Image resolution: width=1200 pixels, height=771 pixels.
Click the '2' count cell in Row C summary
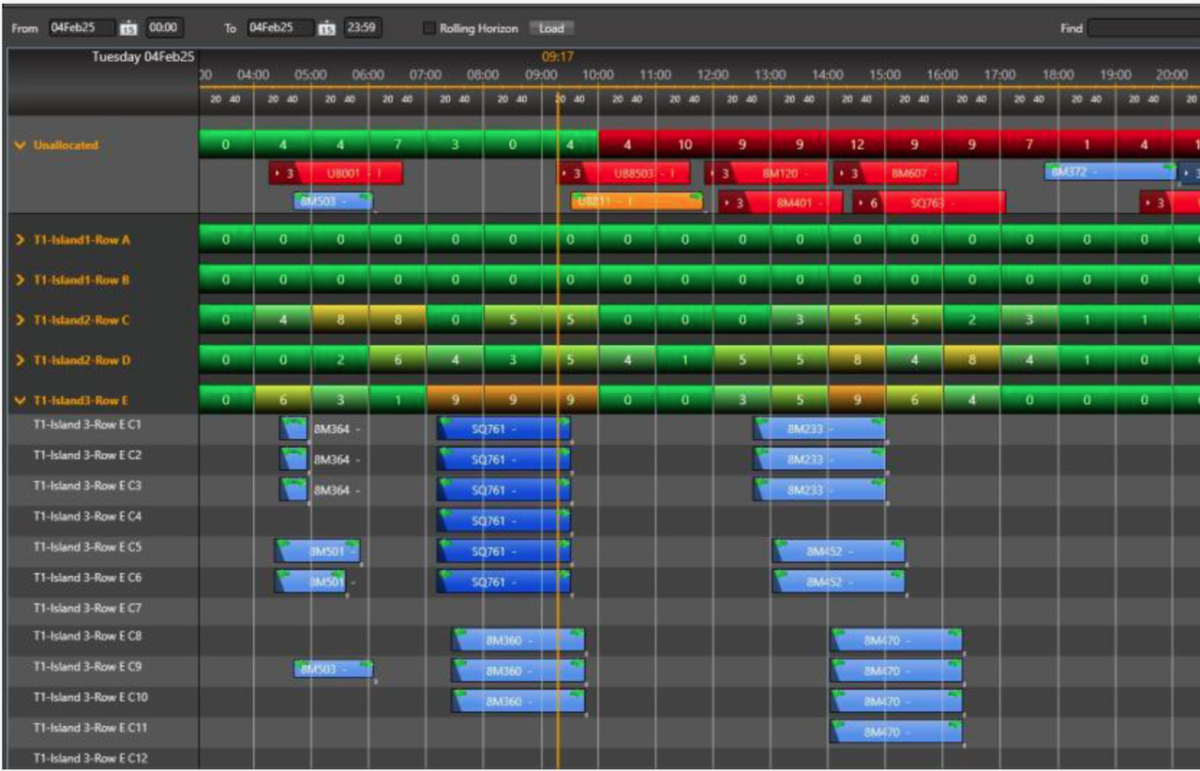pyautogui.click(x=972, y=320)
